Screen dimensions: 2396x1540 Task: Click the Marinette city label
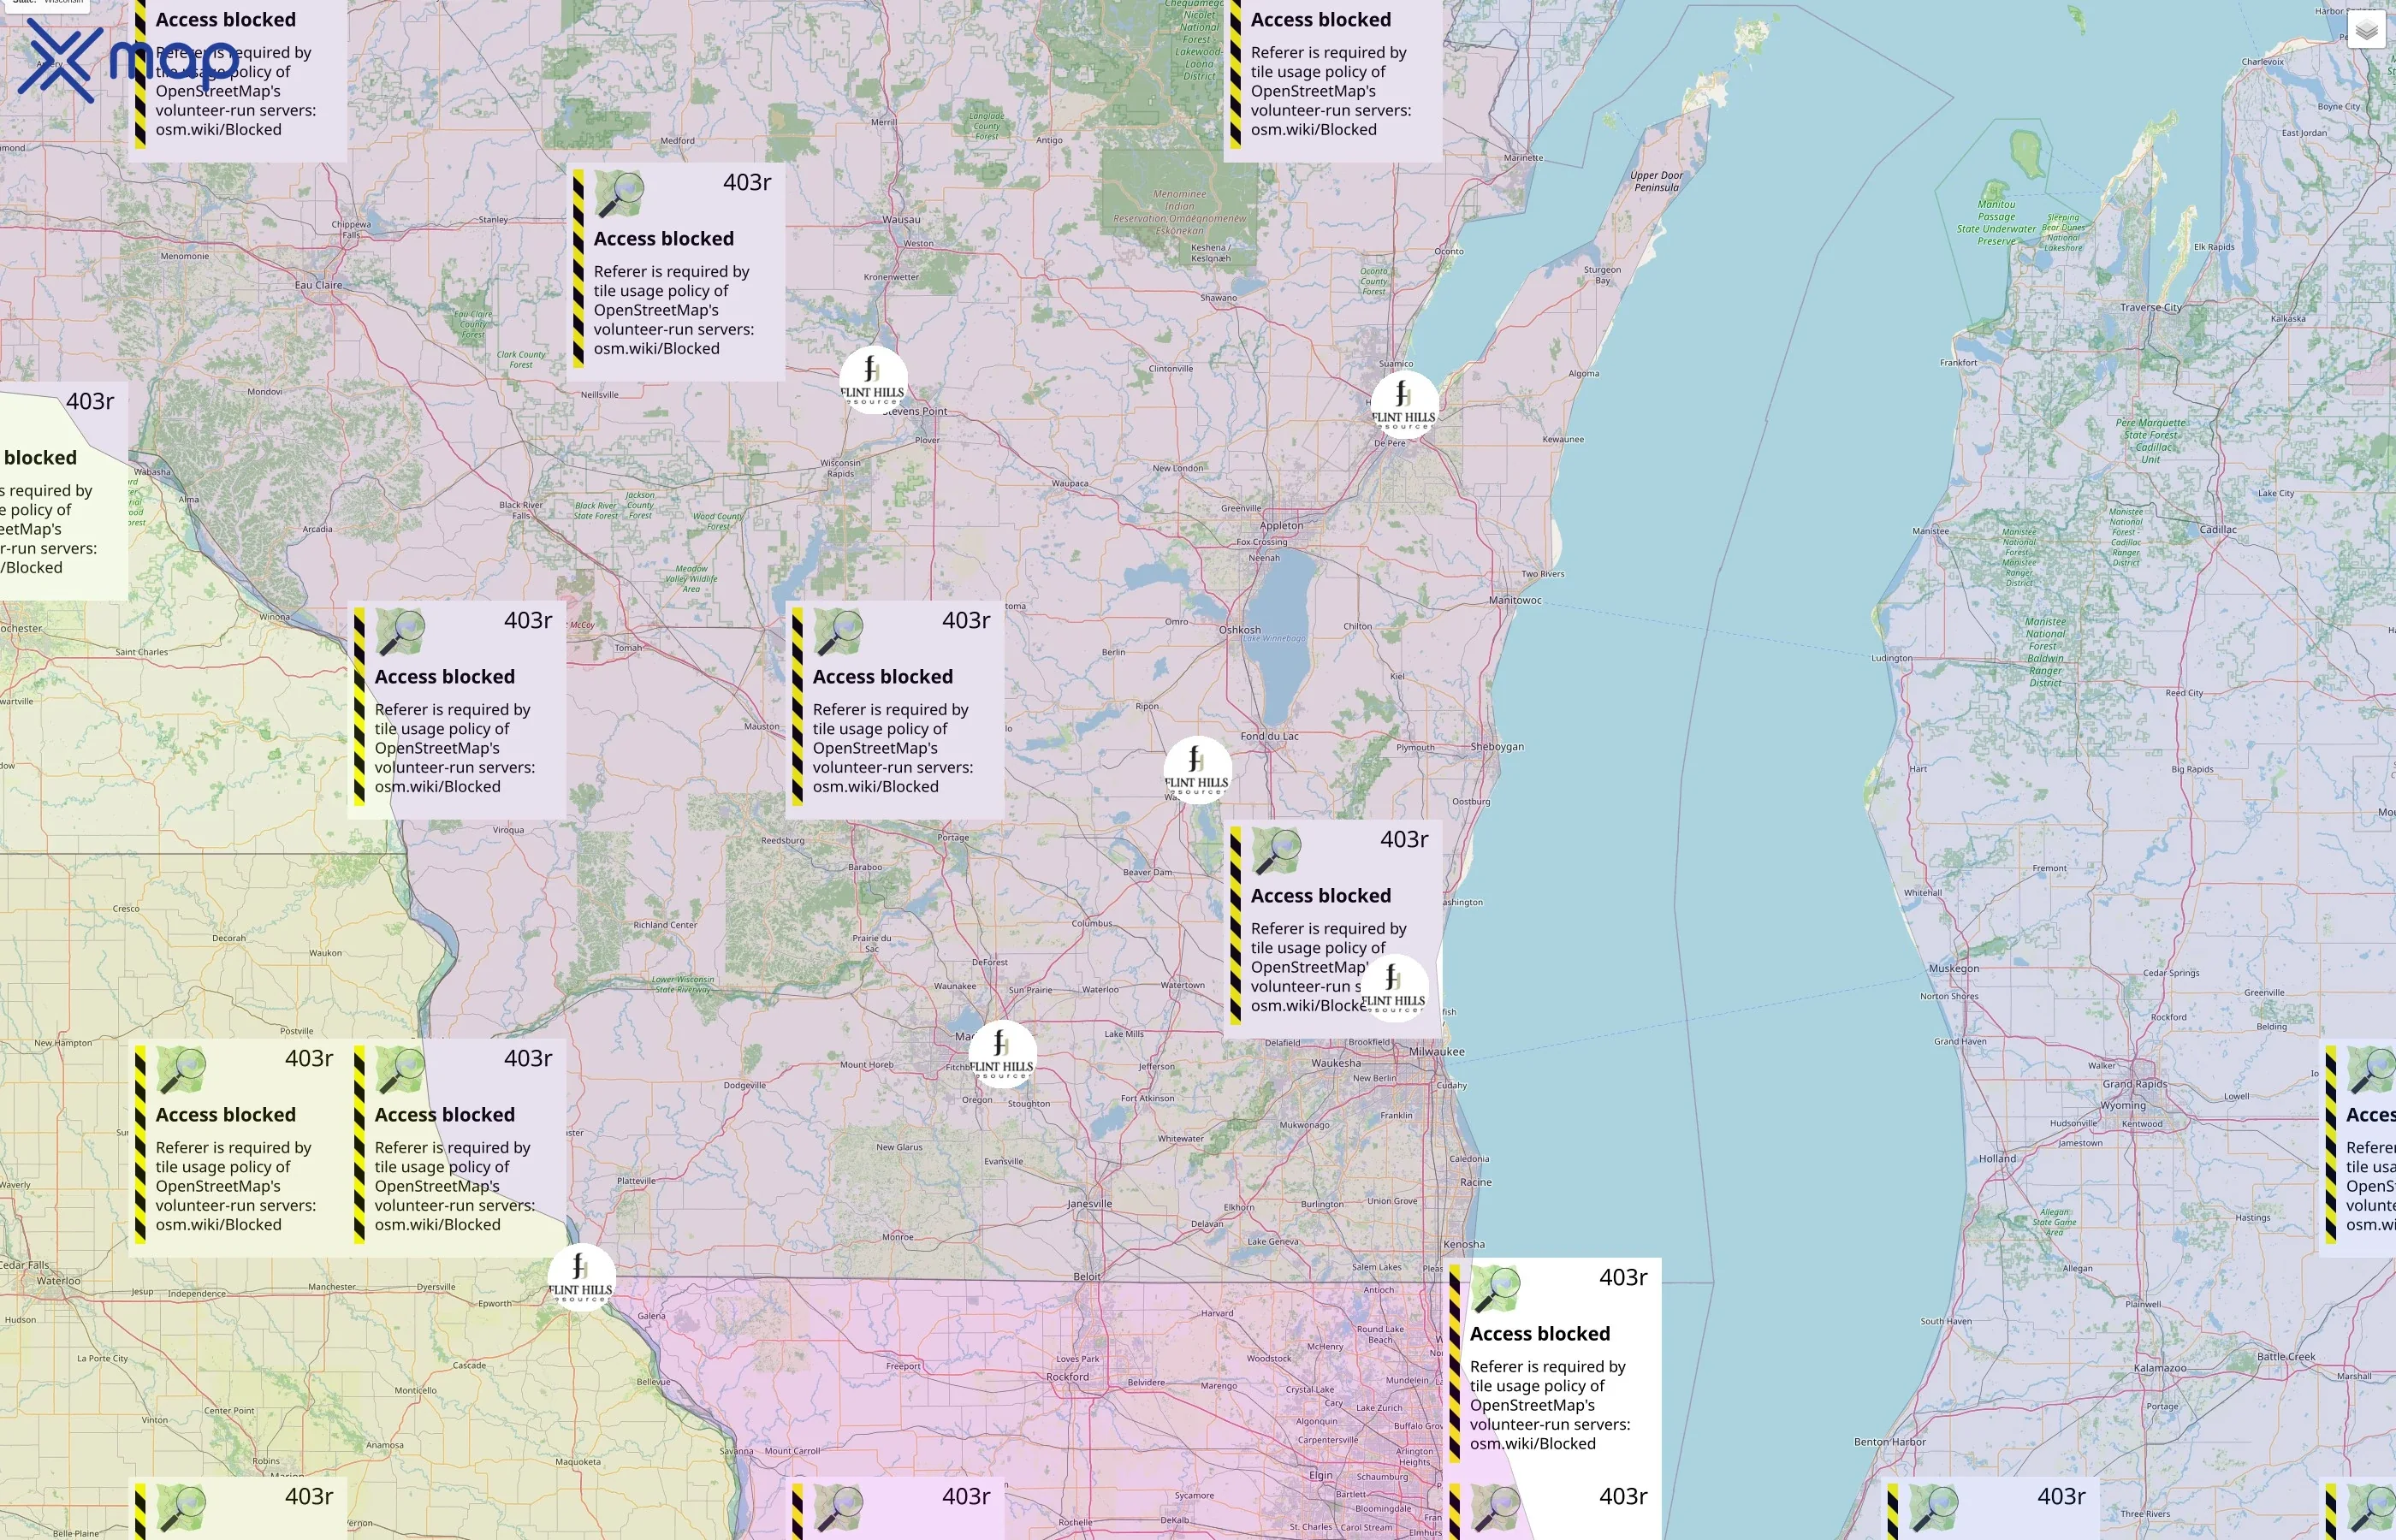coord(1523,157)
